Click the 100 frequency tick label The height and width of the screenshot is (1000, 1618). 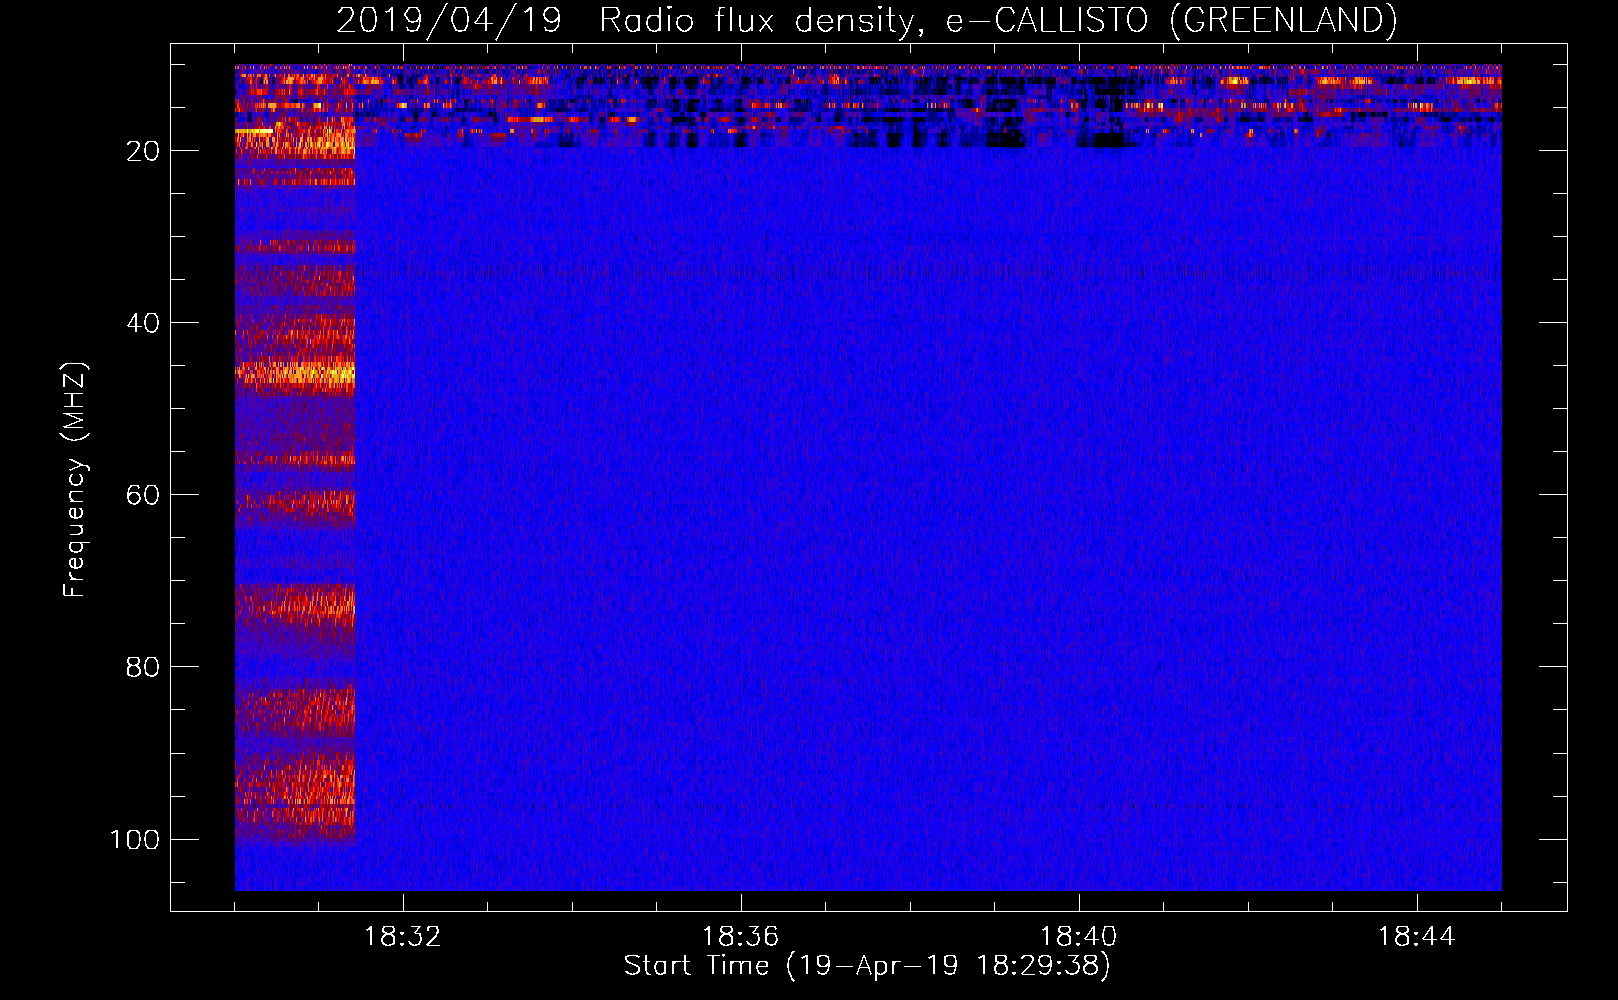(135, 839)
